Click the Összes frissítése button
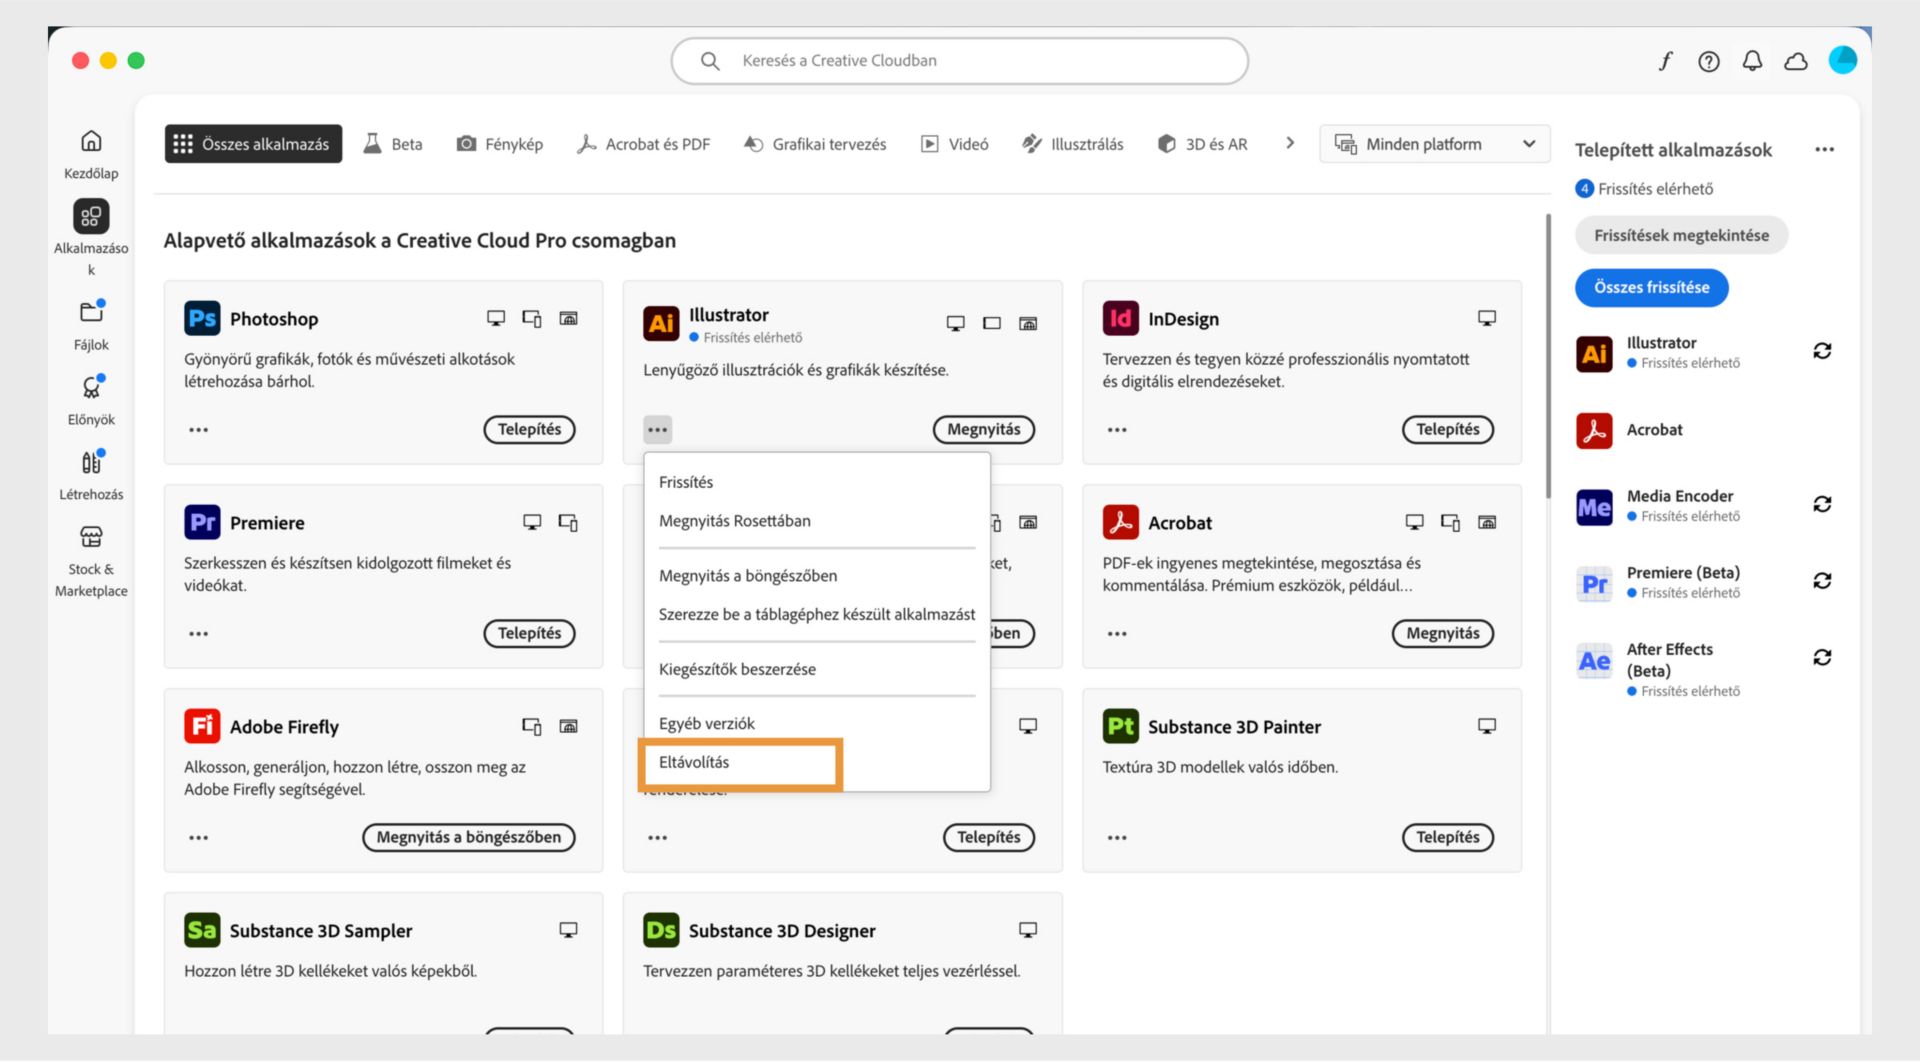1920x1062 pixels. pos(1651,288)
